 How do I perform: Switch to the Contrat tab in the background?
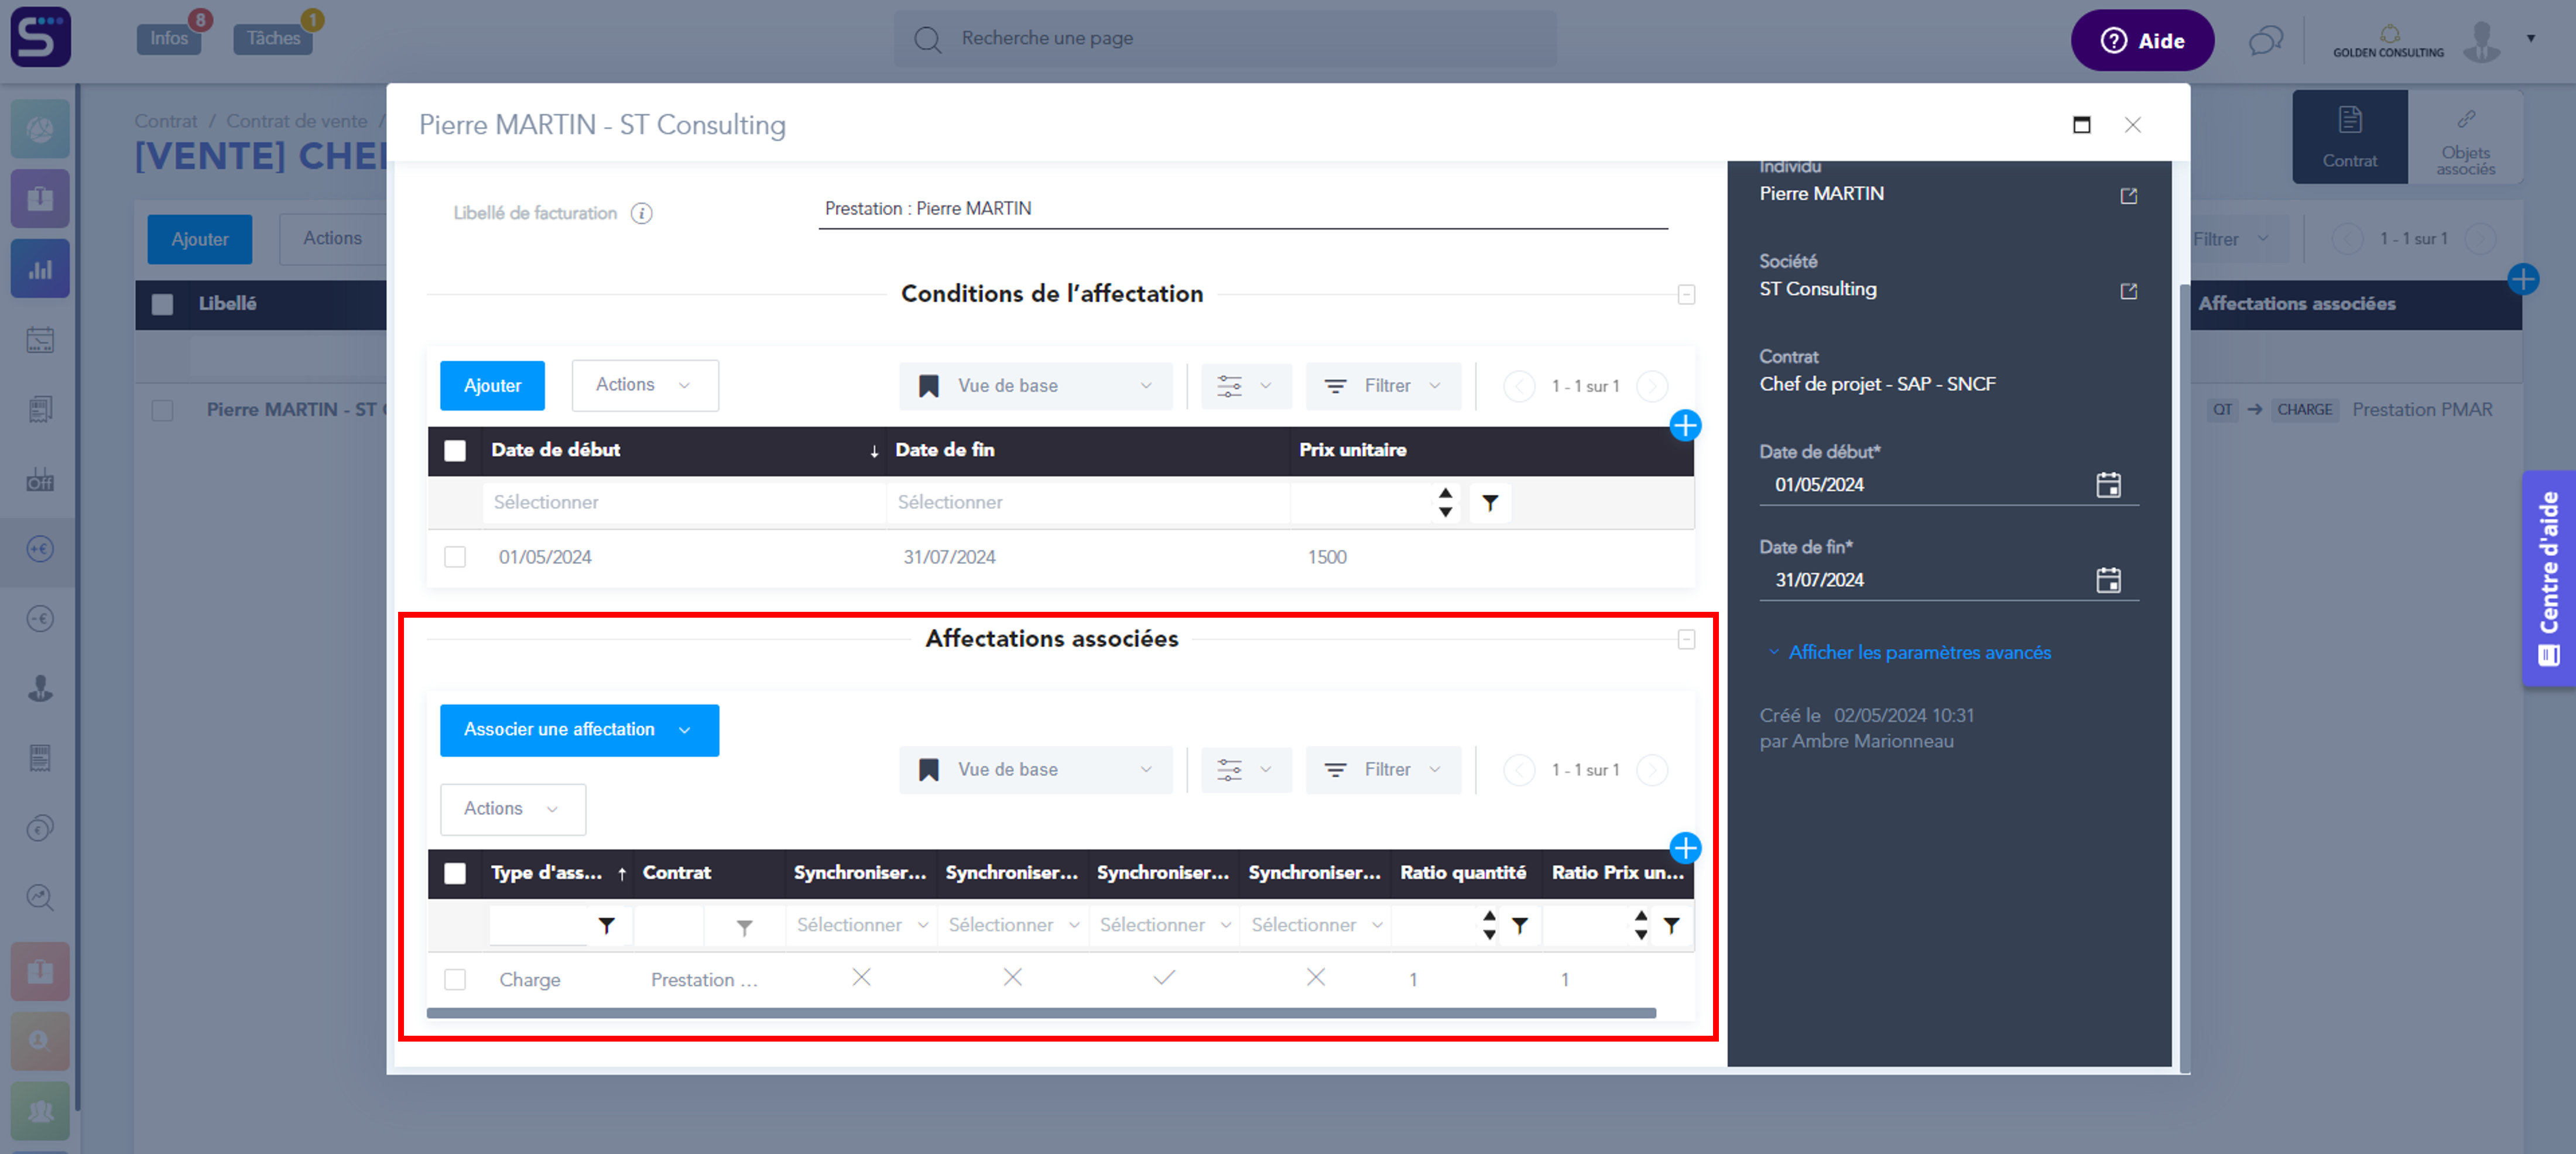click(2349, 138)
